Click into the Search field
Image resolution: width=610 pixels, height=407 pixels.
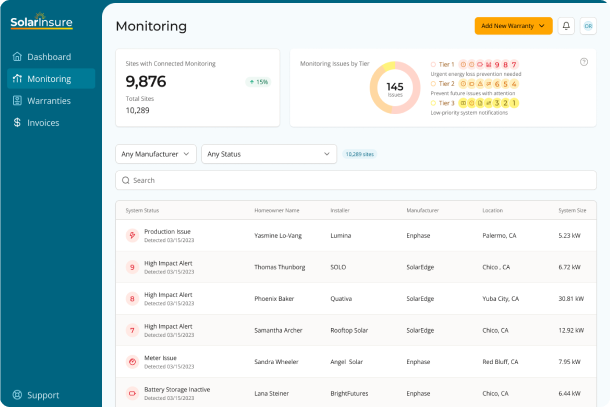tap(356, 180)
